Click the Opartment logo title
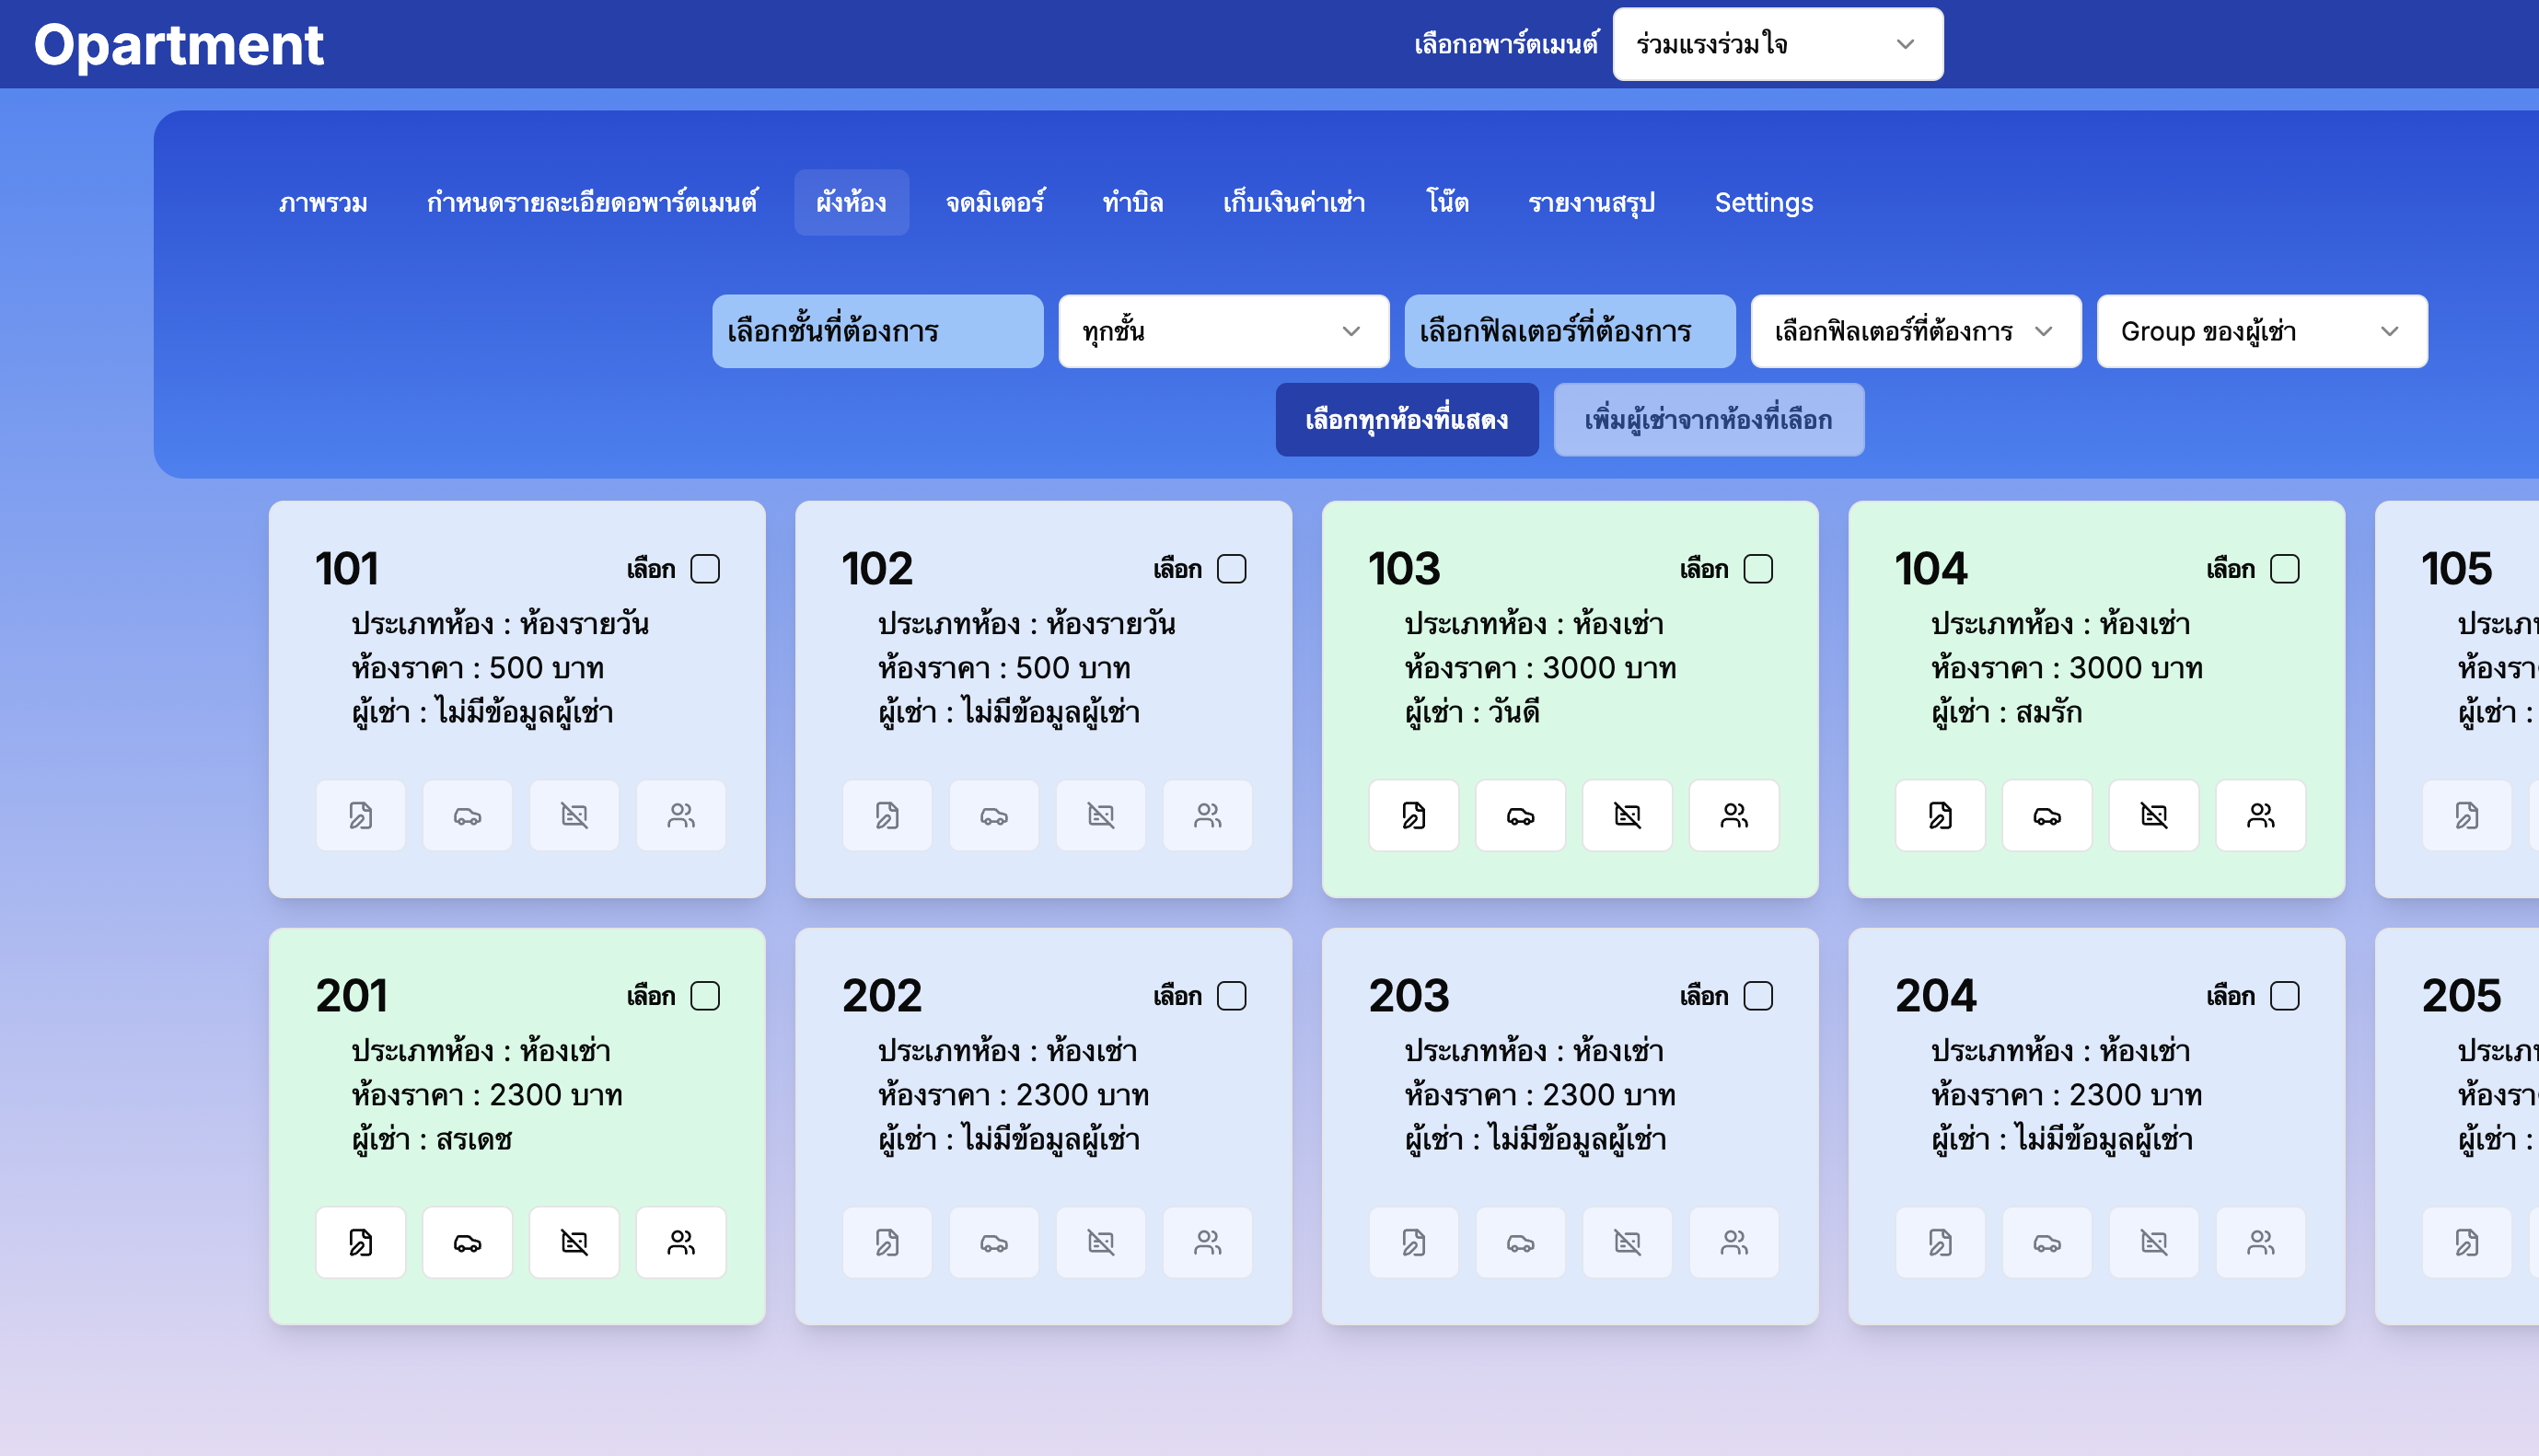Screen dimensions: 2539x1456 tap(178, 44)
